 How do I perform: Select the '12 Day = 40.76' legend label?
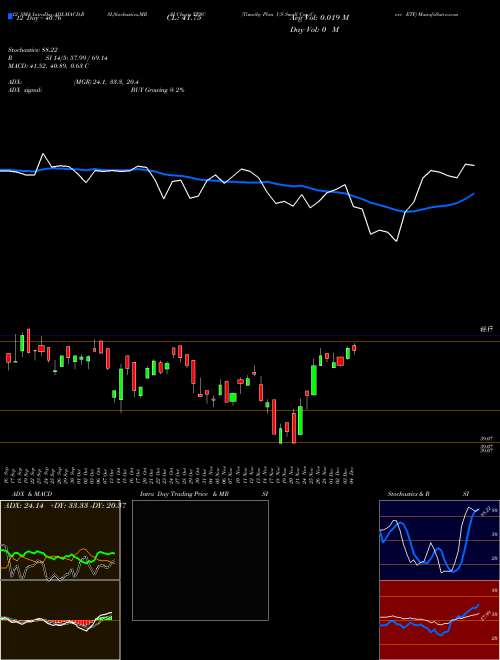pos(39,18)
